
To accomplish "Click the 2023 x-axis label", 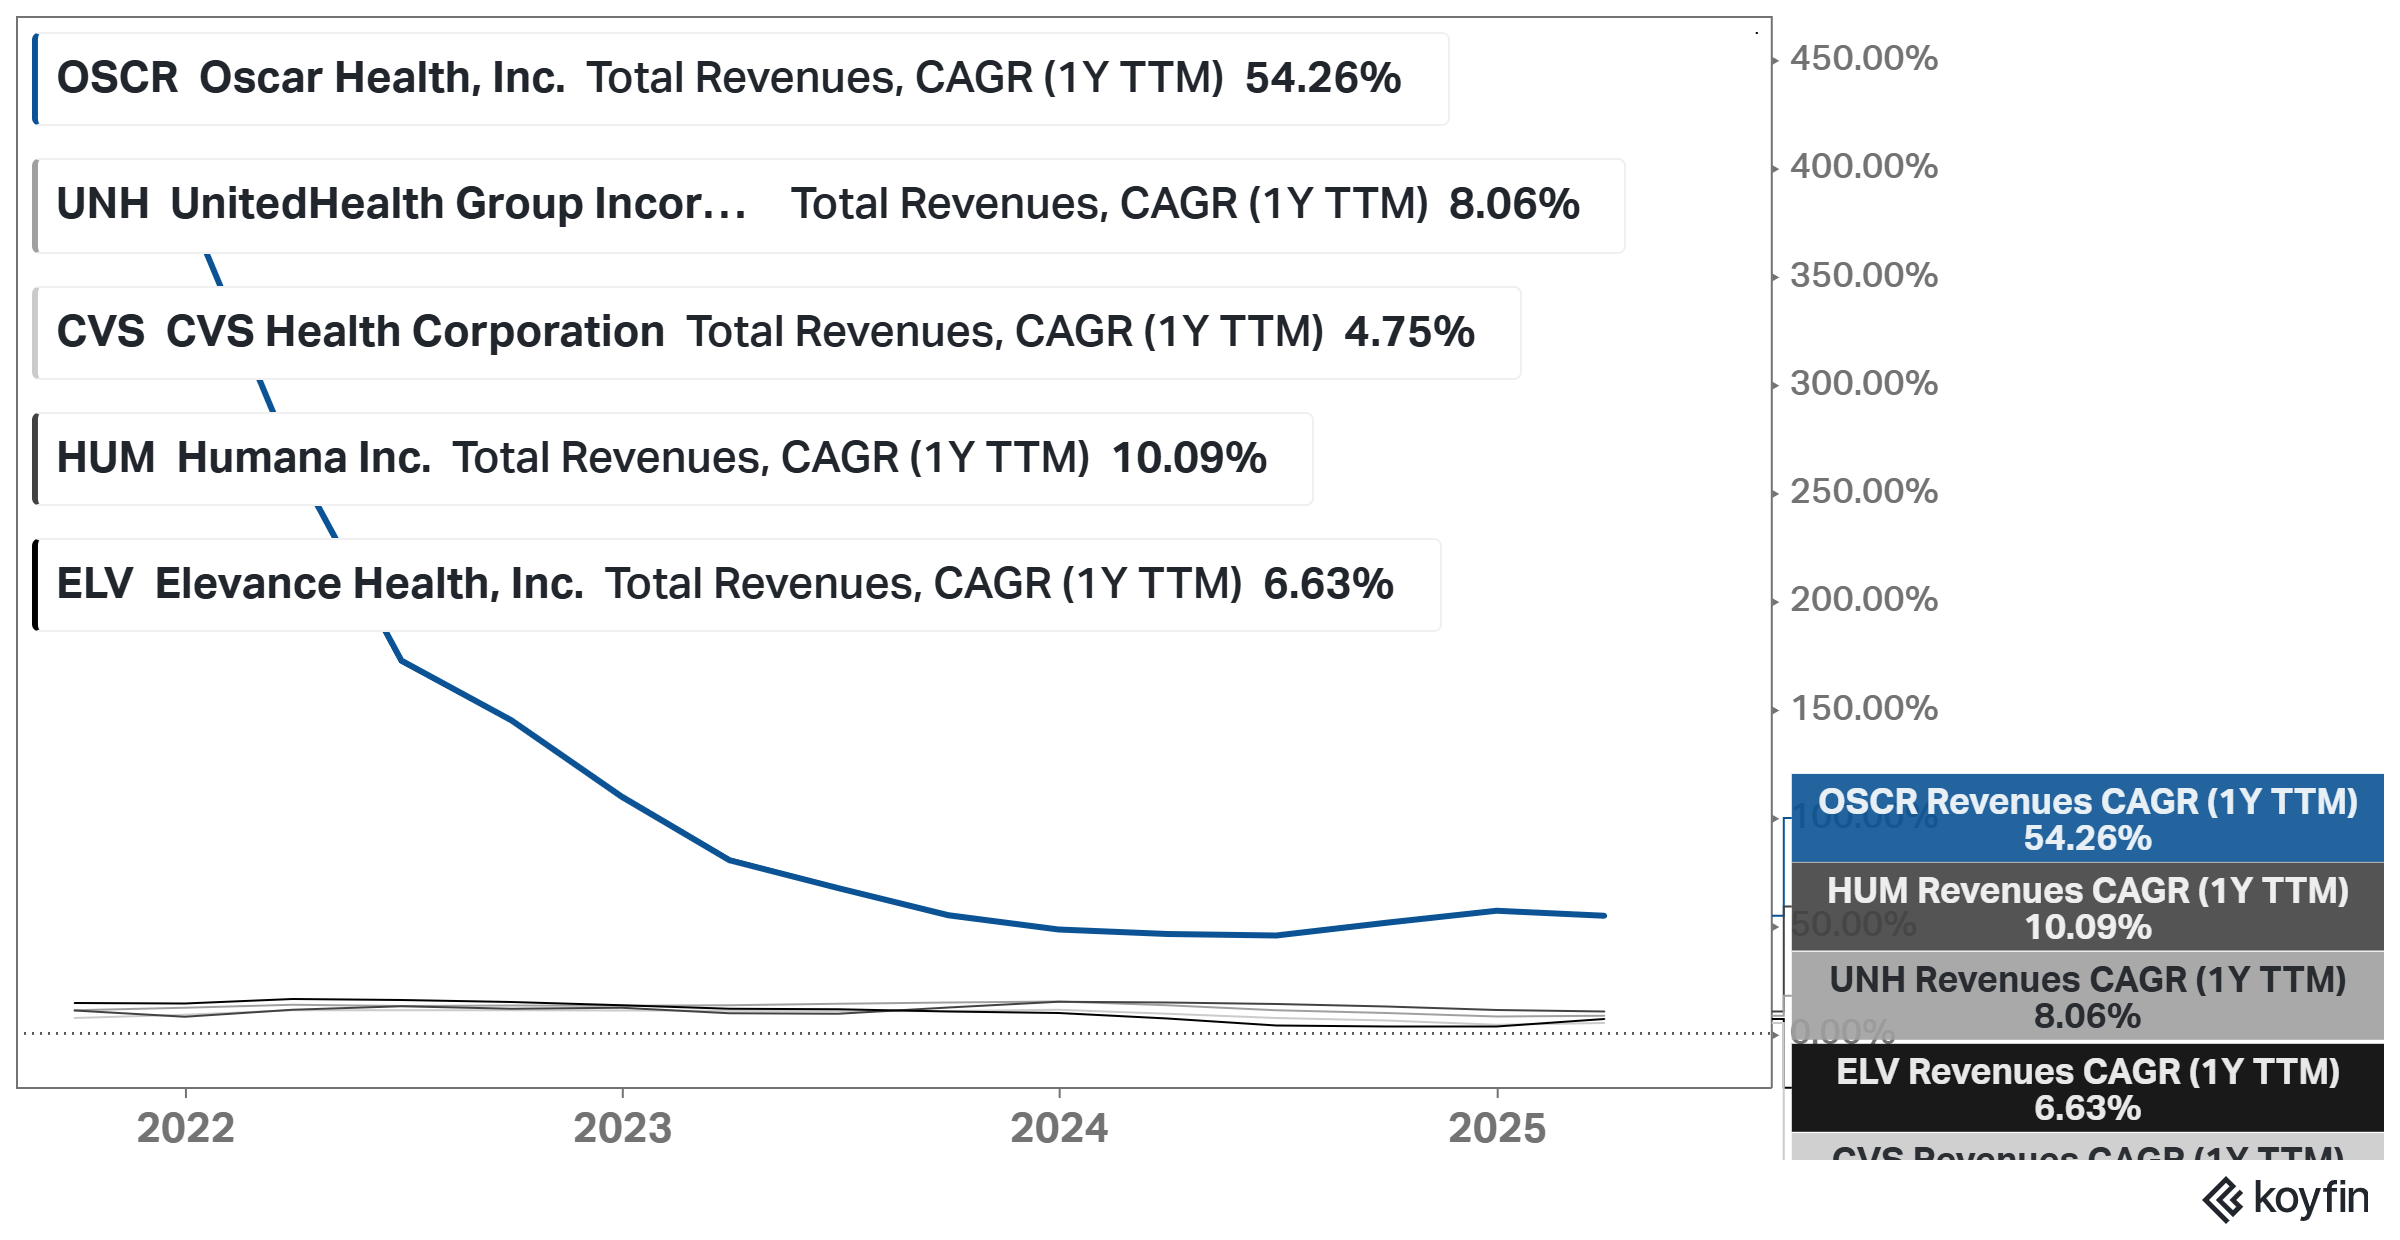I will coord(622,1128).
